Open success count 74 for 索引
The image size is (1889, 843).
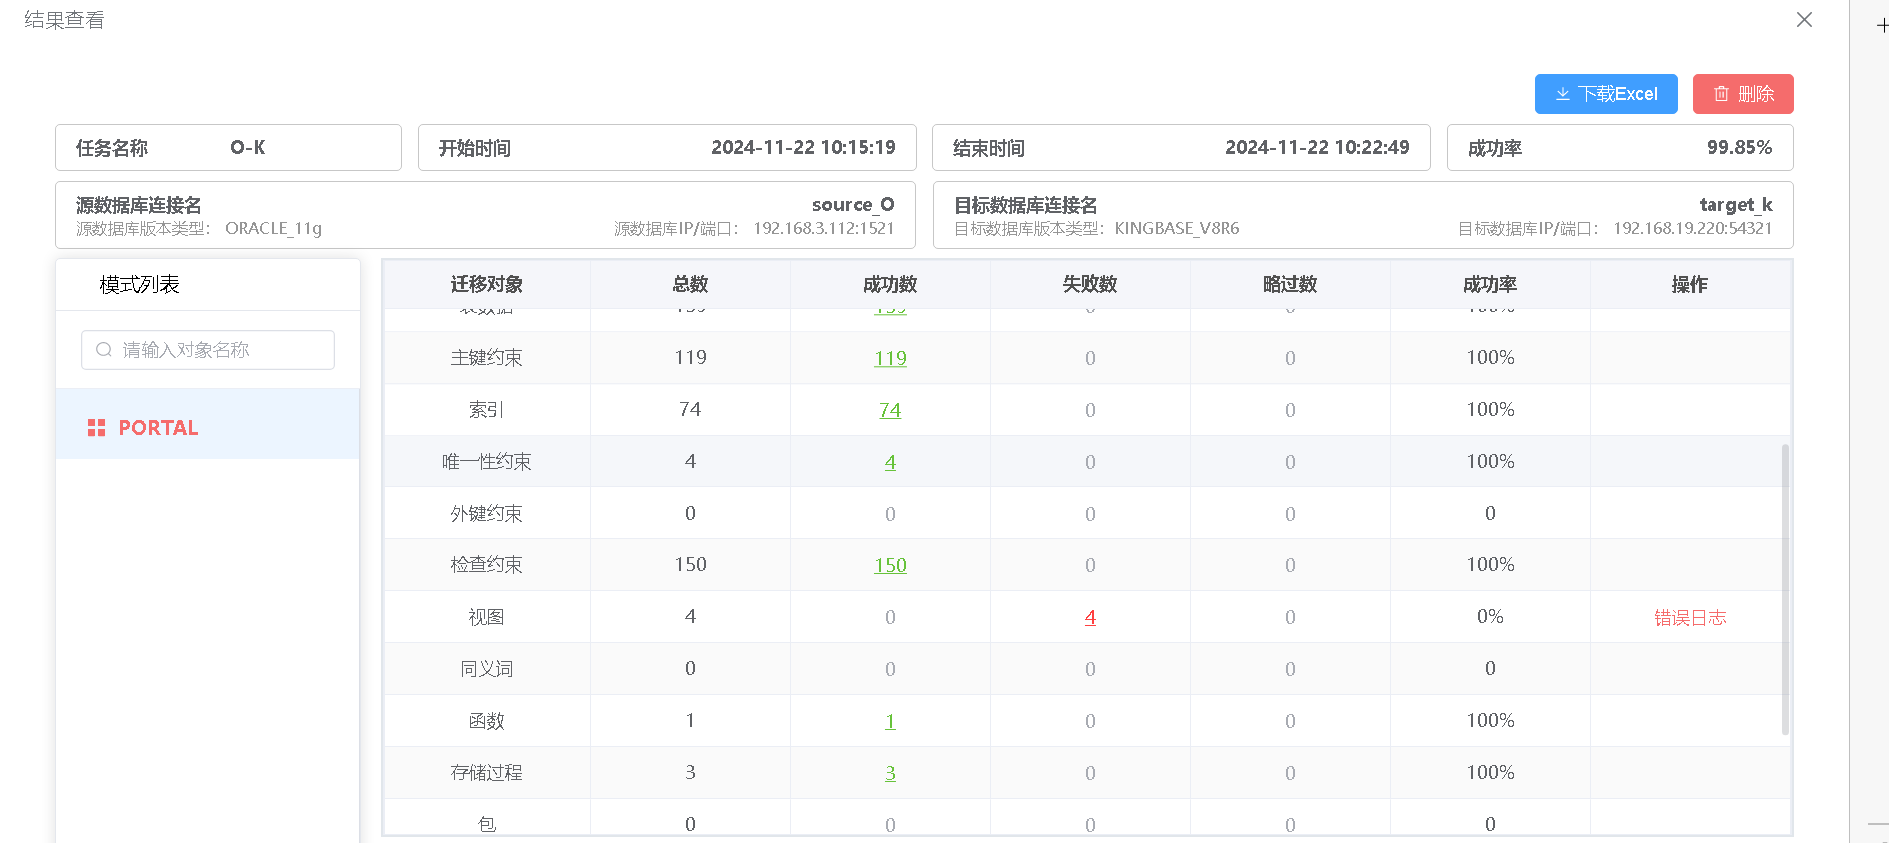pyautogui.click(x=890, y=410)
